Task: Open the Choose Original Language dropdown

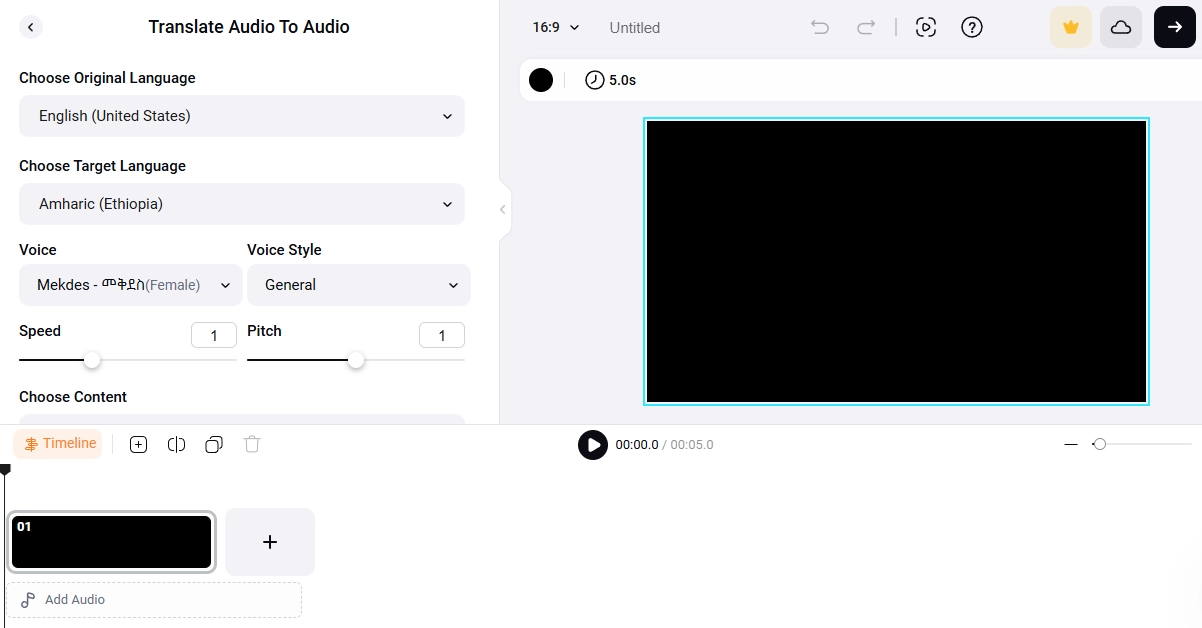Action: pos(242,116)
